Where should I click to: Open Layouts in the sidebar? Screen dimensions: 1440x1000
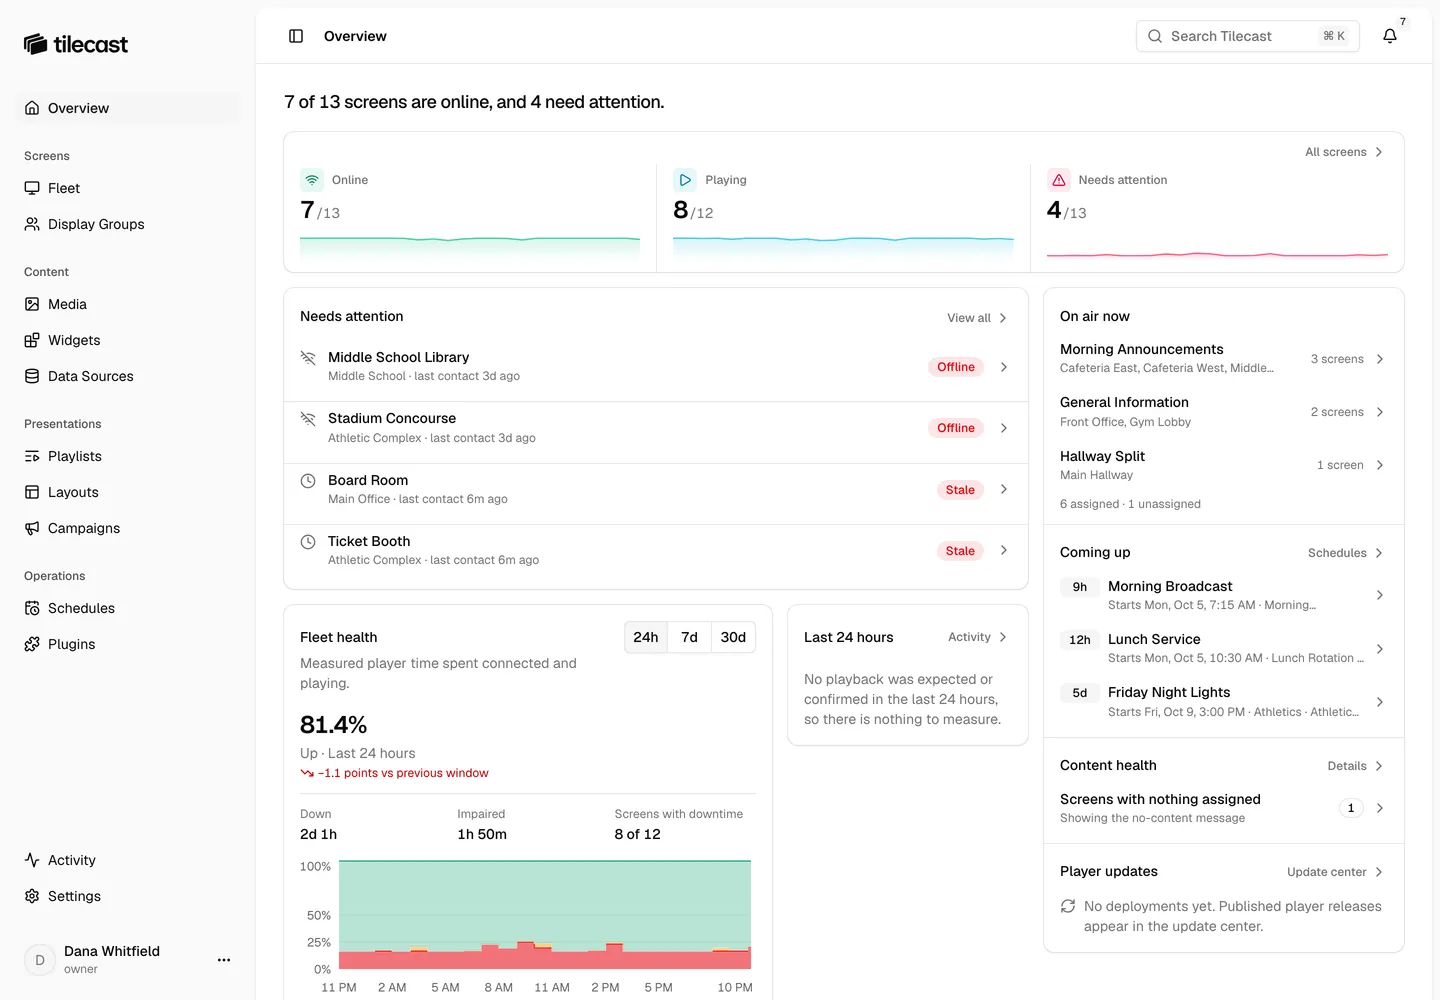click(128, 492)
